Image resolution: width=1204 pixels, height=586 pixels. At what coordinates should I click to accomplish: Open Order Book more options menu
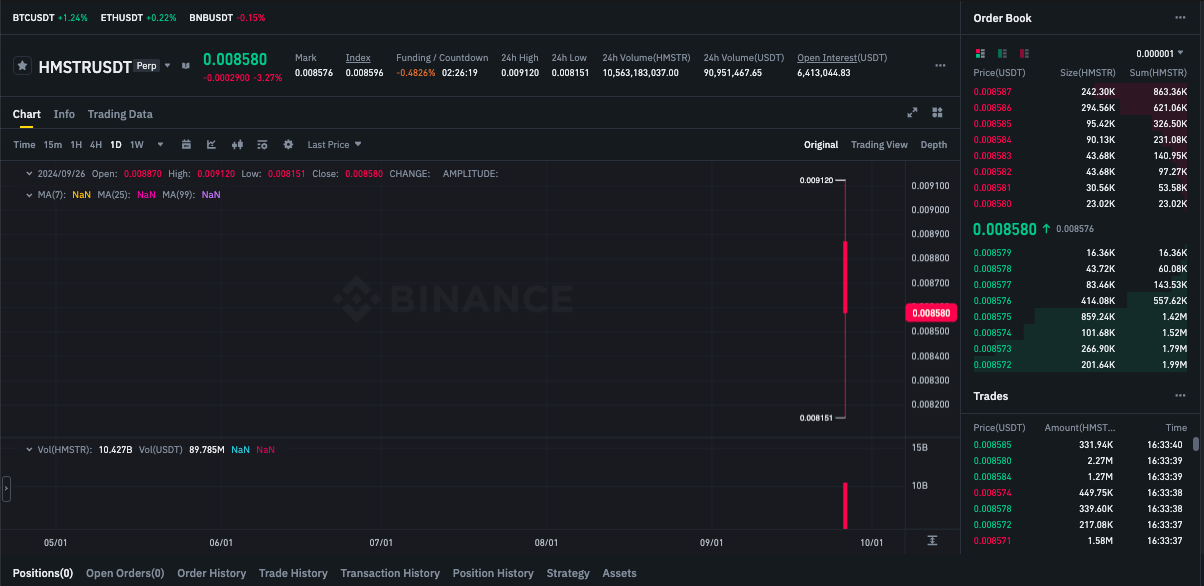click(x=1180, y=18)
